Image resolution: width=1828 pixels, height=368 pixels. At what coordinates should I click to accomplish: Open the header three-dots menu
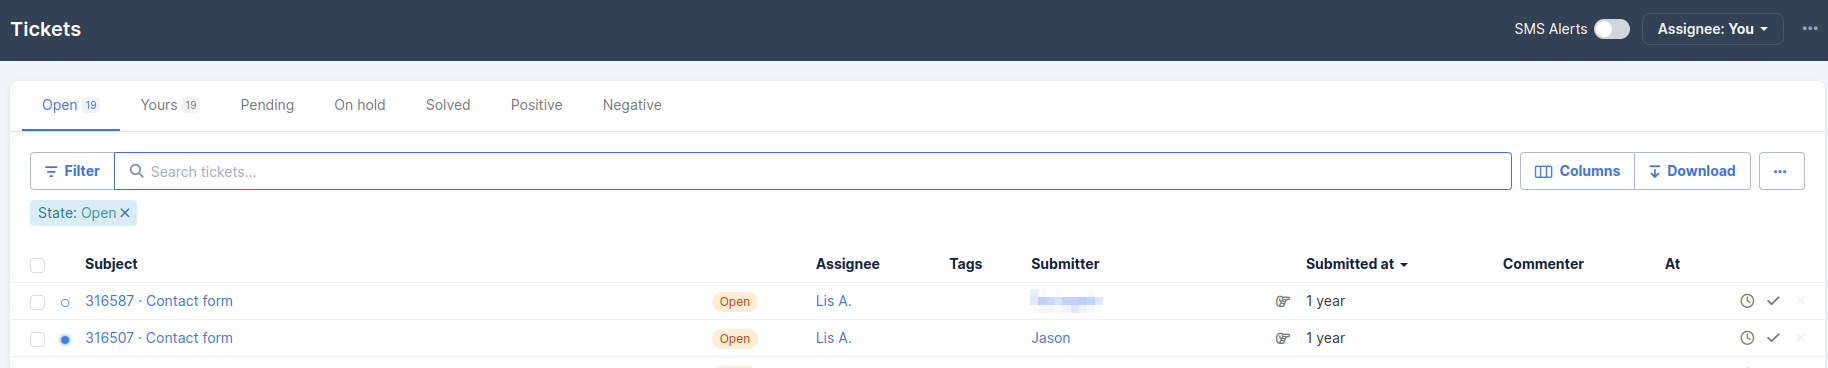point(1810,28)
